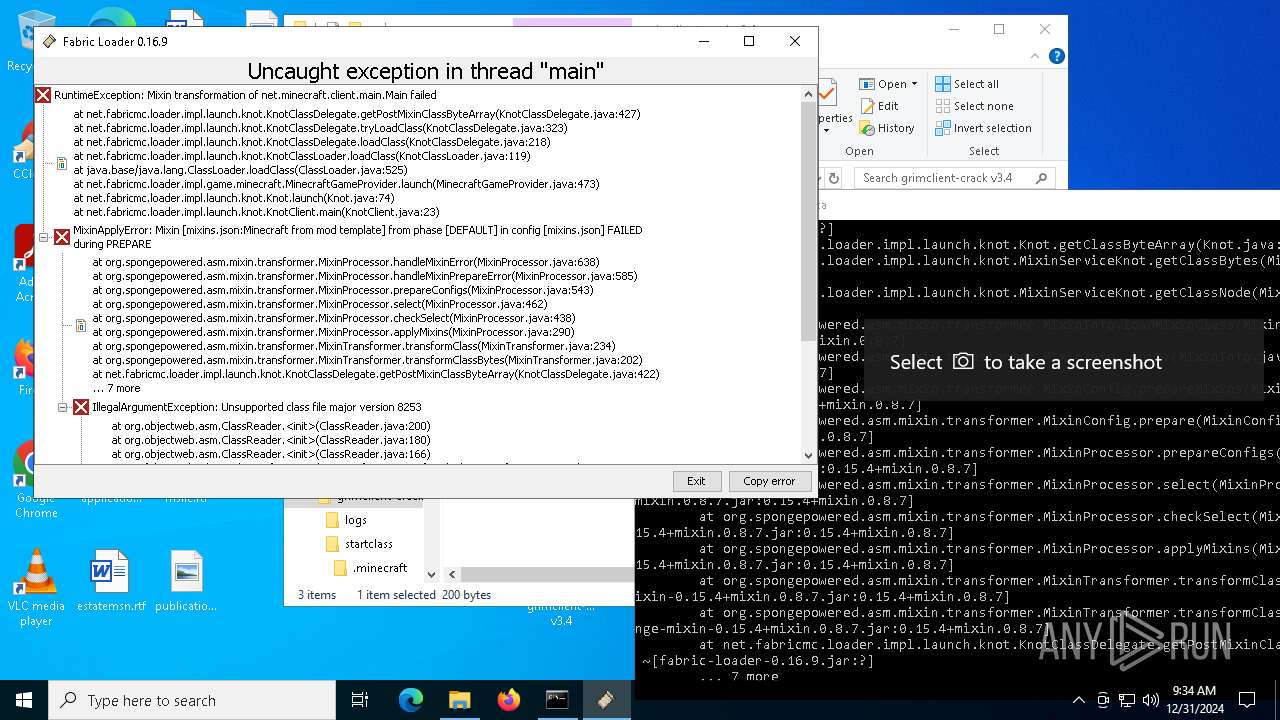The width and height of the screenshot is (1280, 720).
Task: Click the volume speaker tray icon
Action: click(1151, 700)
